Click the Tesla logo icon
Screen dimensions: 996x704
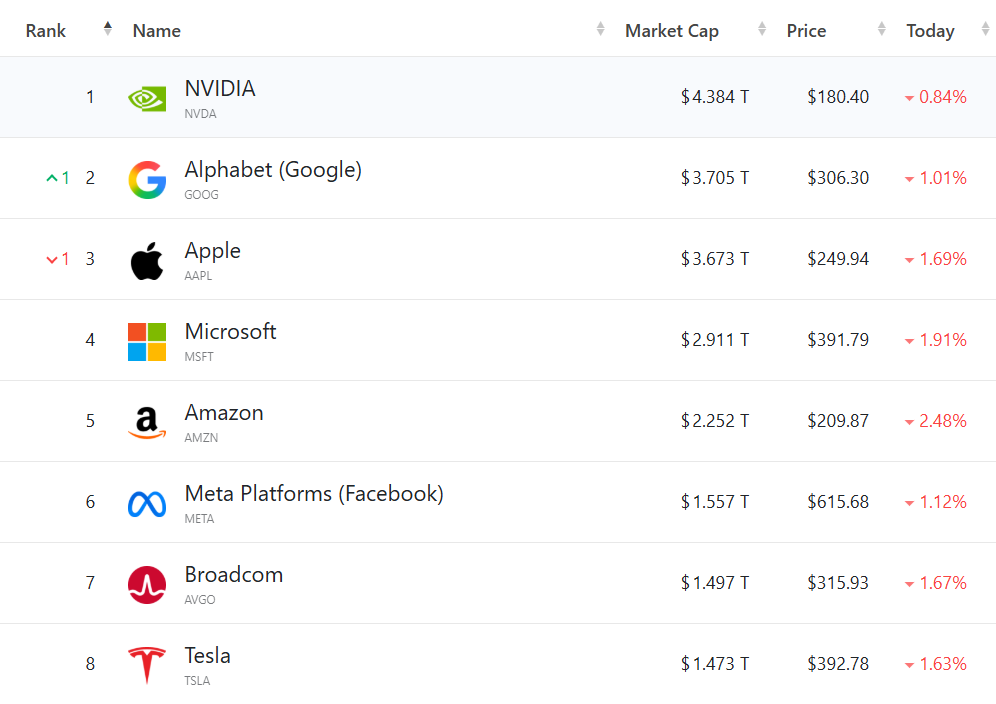click(x=147, y=665)
